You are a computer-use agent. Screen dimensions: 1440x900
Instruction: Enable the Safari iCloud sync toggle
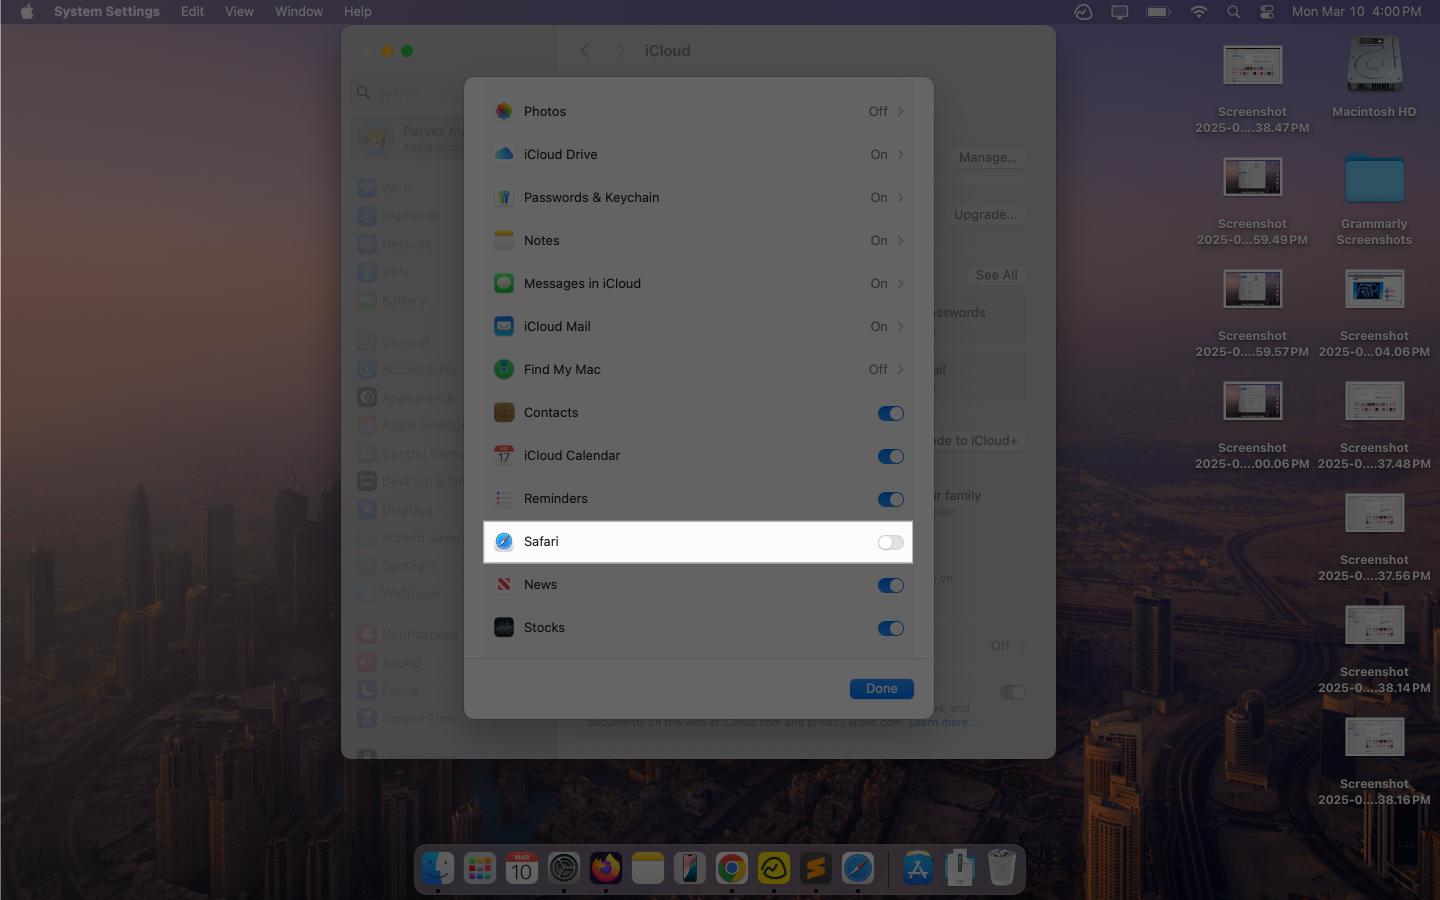(890, 542)
